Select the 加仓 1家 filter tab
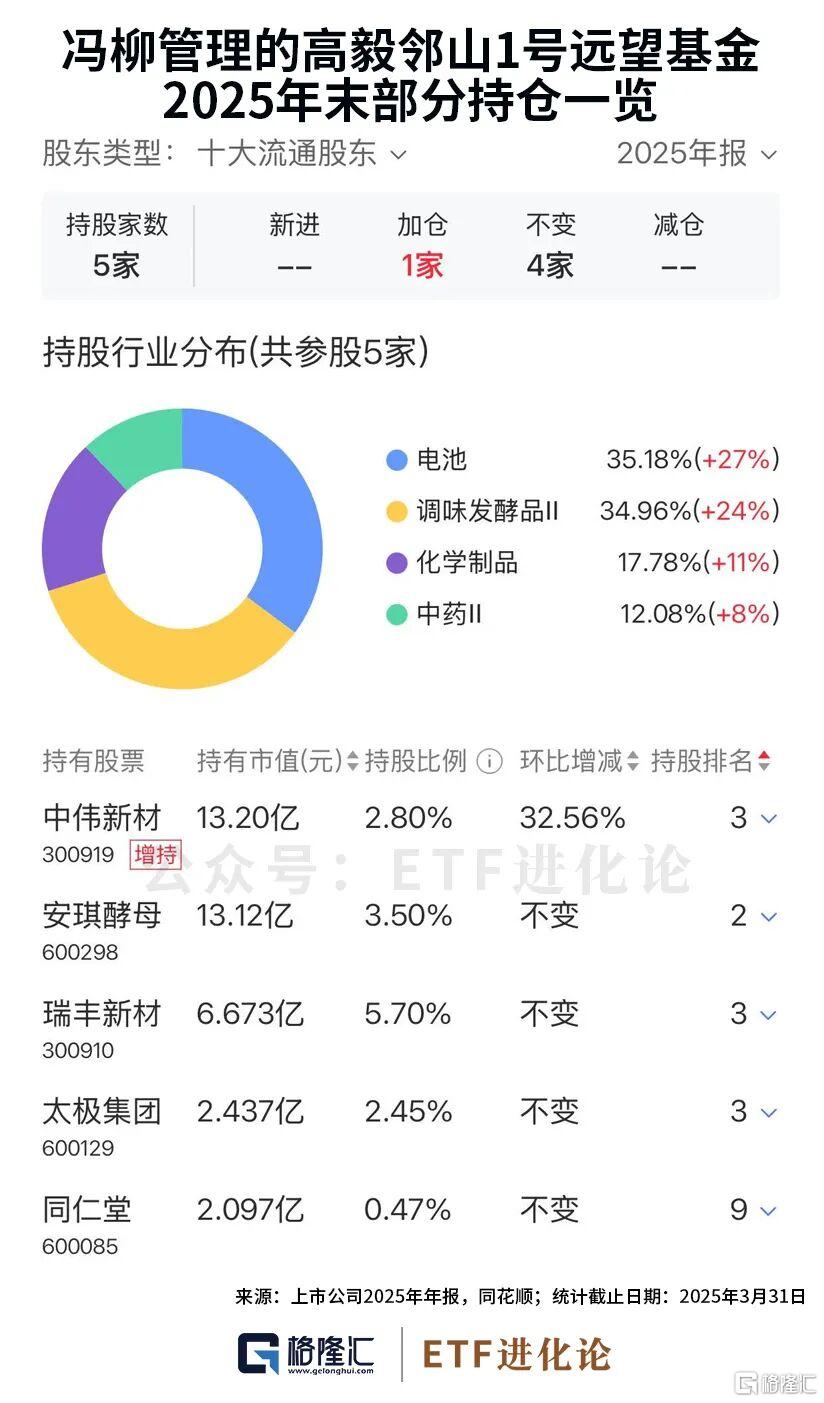The width and height of the screenshot is (824, 1403). 422,246
